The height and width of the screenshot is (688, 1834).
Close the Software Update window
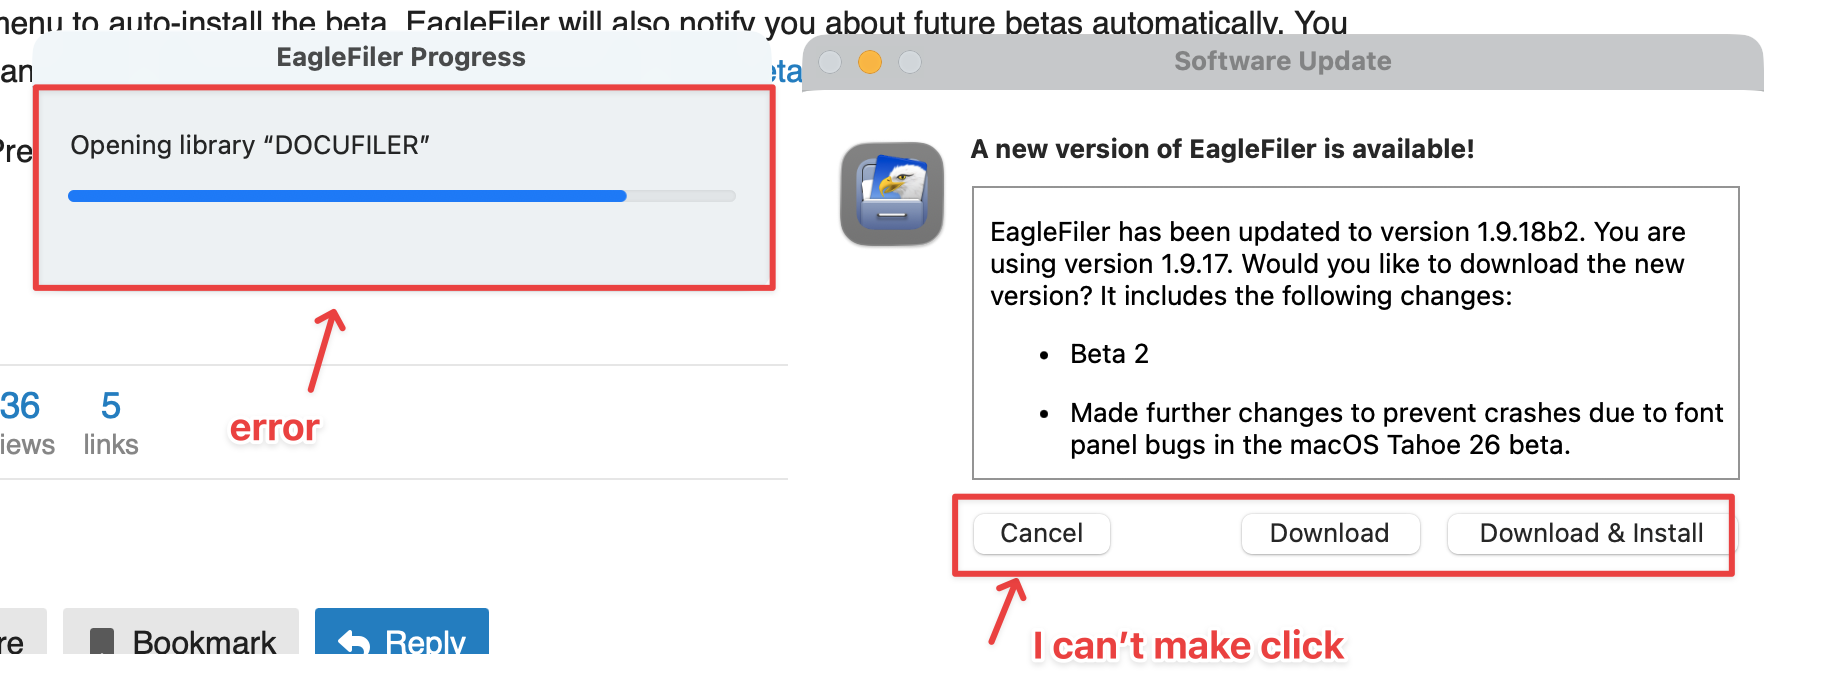point(830,62)
